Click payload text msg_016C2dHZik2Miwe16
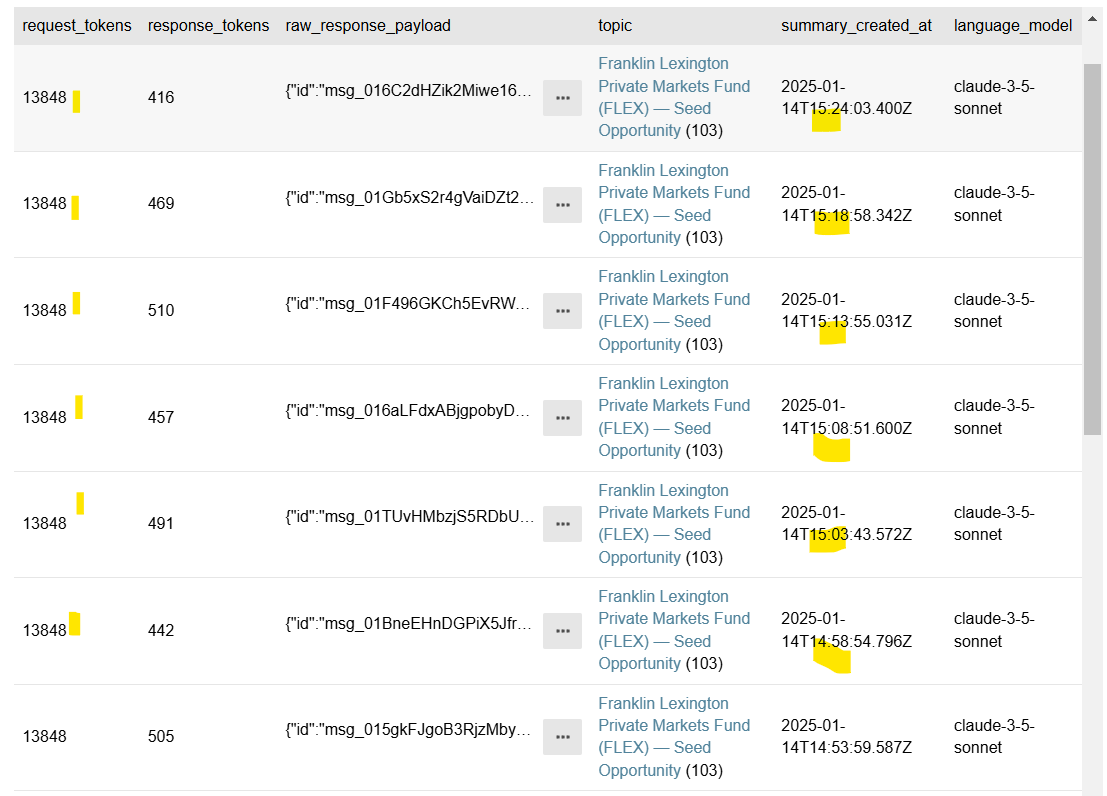Image resolution: width=1107 pixels, height=796 pixels. (x=409, y=90)
